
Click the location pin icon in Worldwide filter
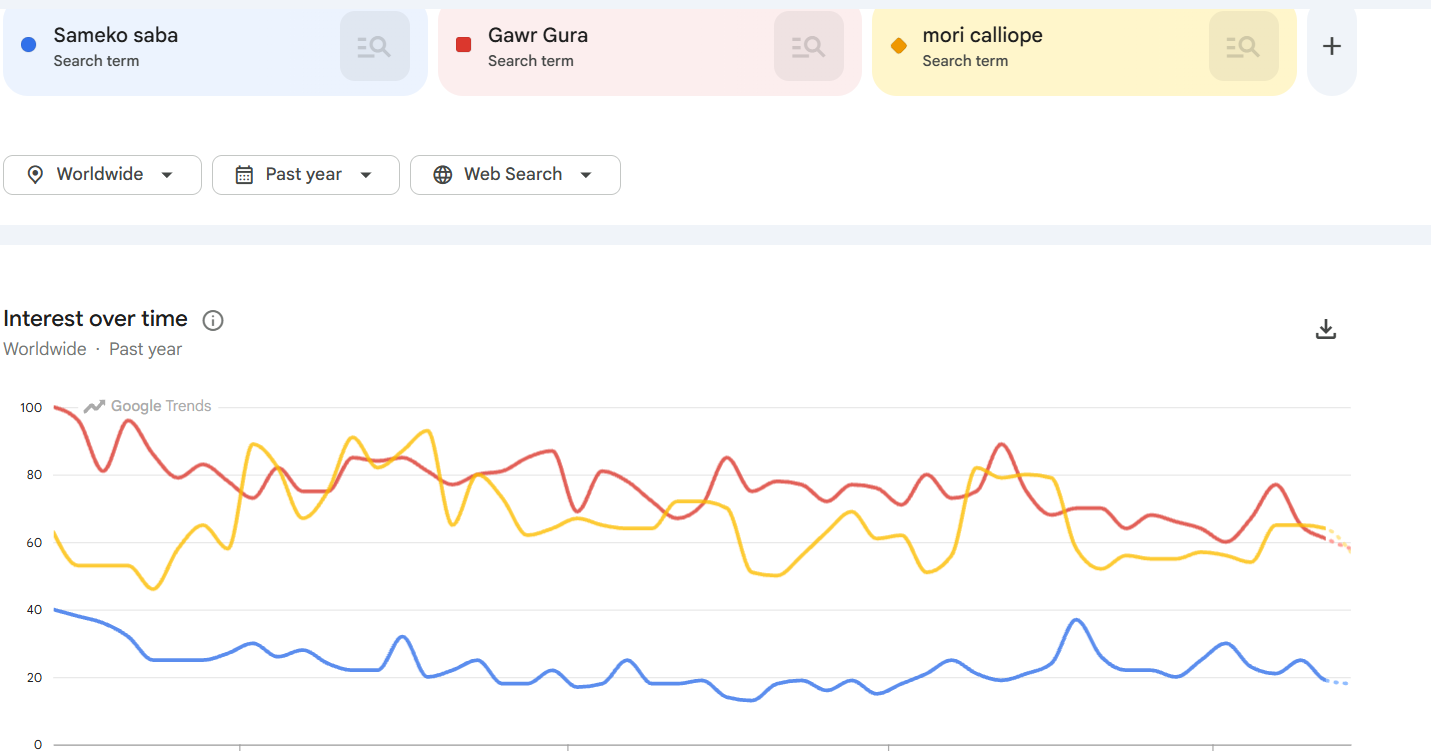pyautogui.click(x=35, y=175)
